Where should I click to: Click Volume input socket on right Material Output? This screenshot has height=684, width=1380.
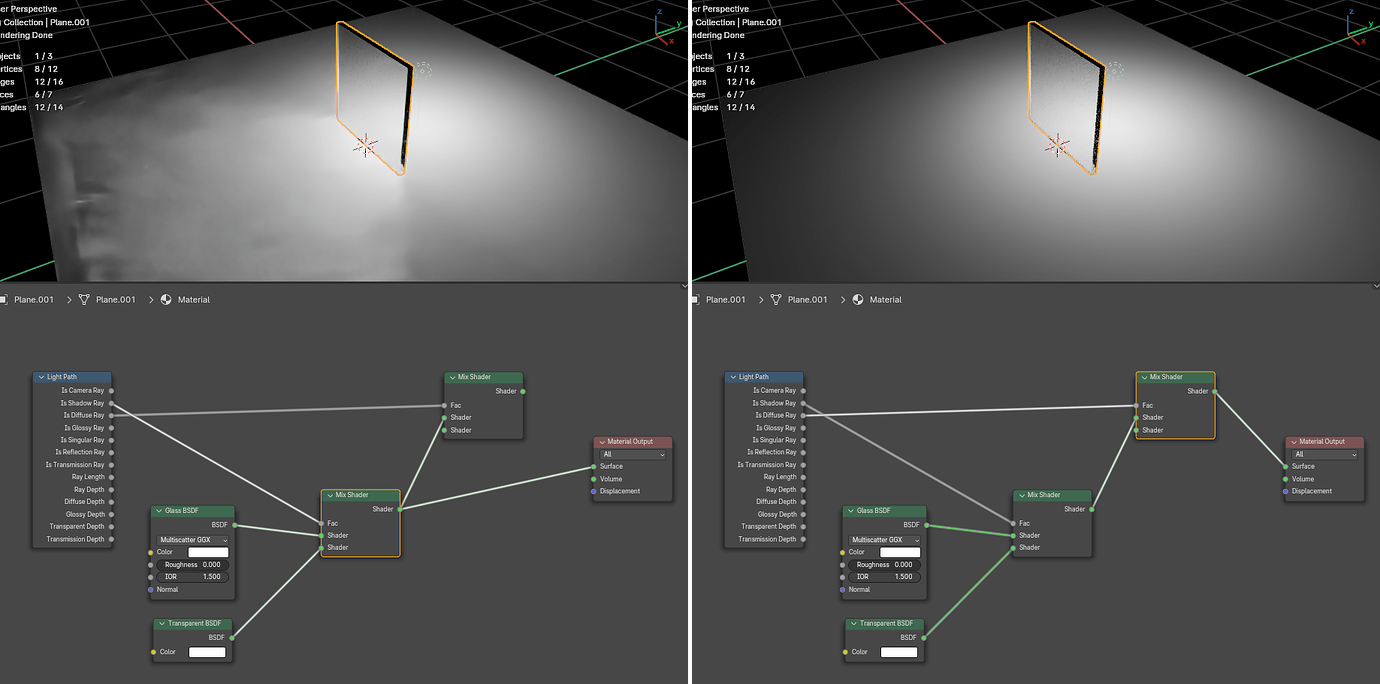pos(1286,479)
